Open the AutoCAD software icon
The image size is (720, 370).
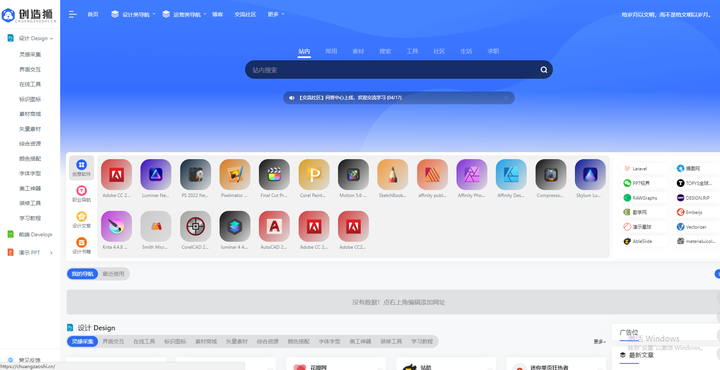pyautogui.click(x=274, y=226)
